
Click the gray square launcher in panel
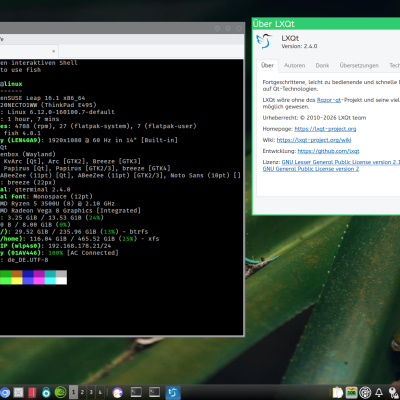(x=19, y=393)
